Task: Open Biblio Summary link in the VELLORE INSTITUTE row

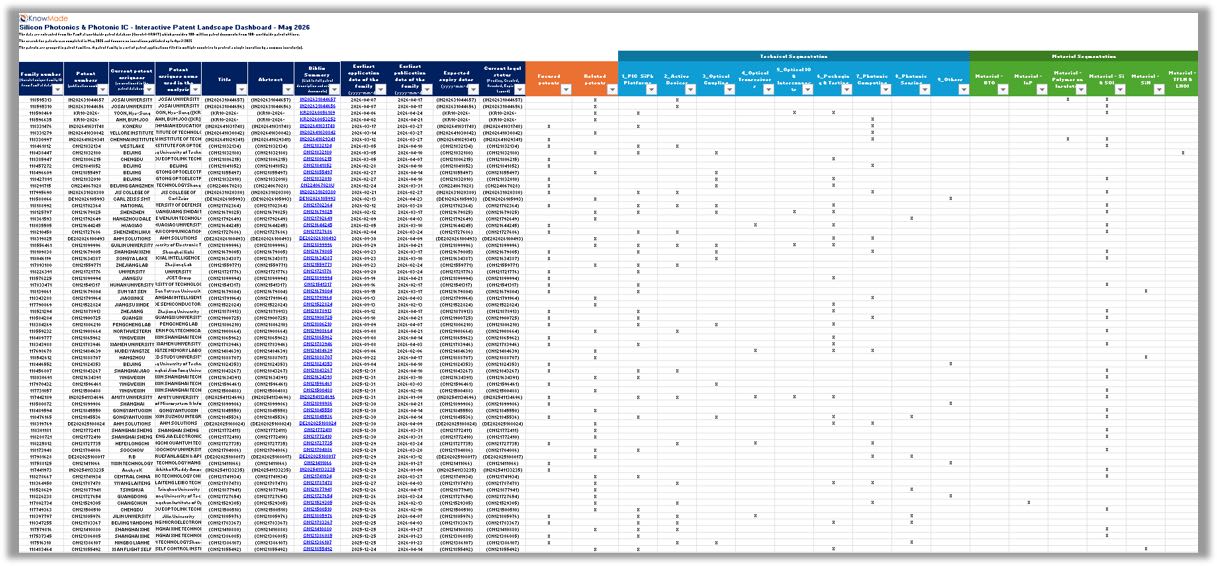Action: coord(317,132)
